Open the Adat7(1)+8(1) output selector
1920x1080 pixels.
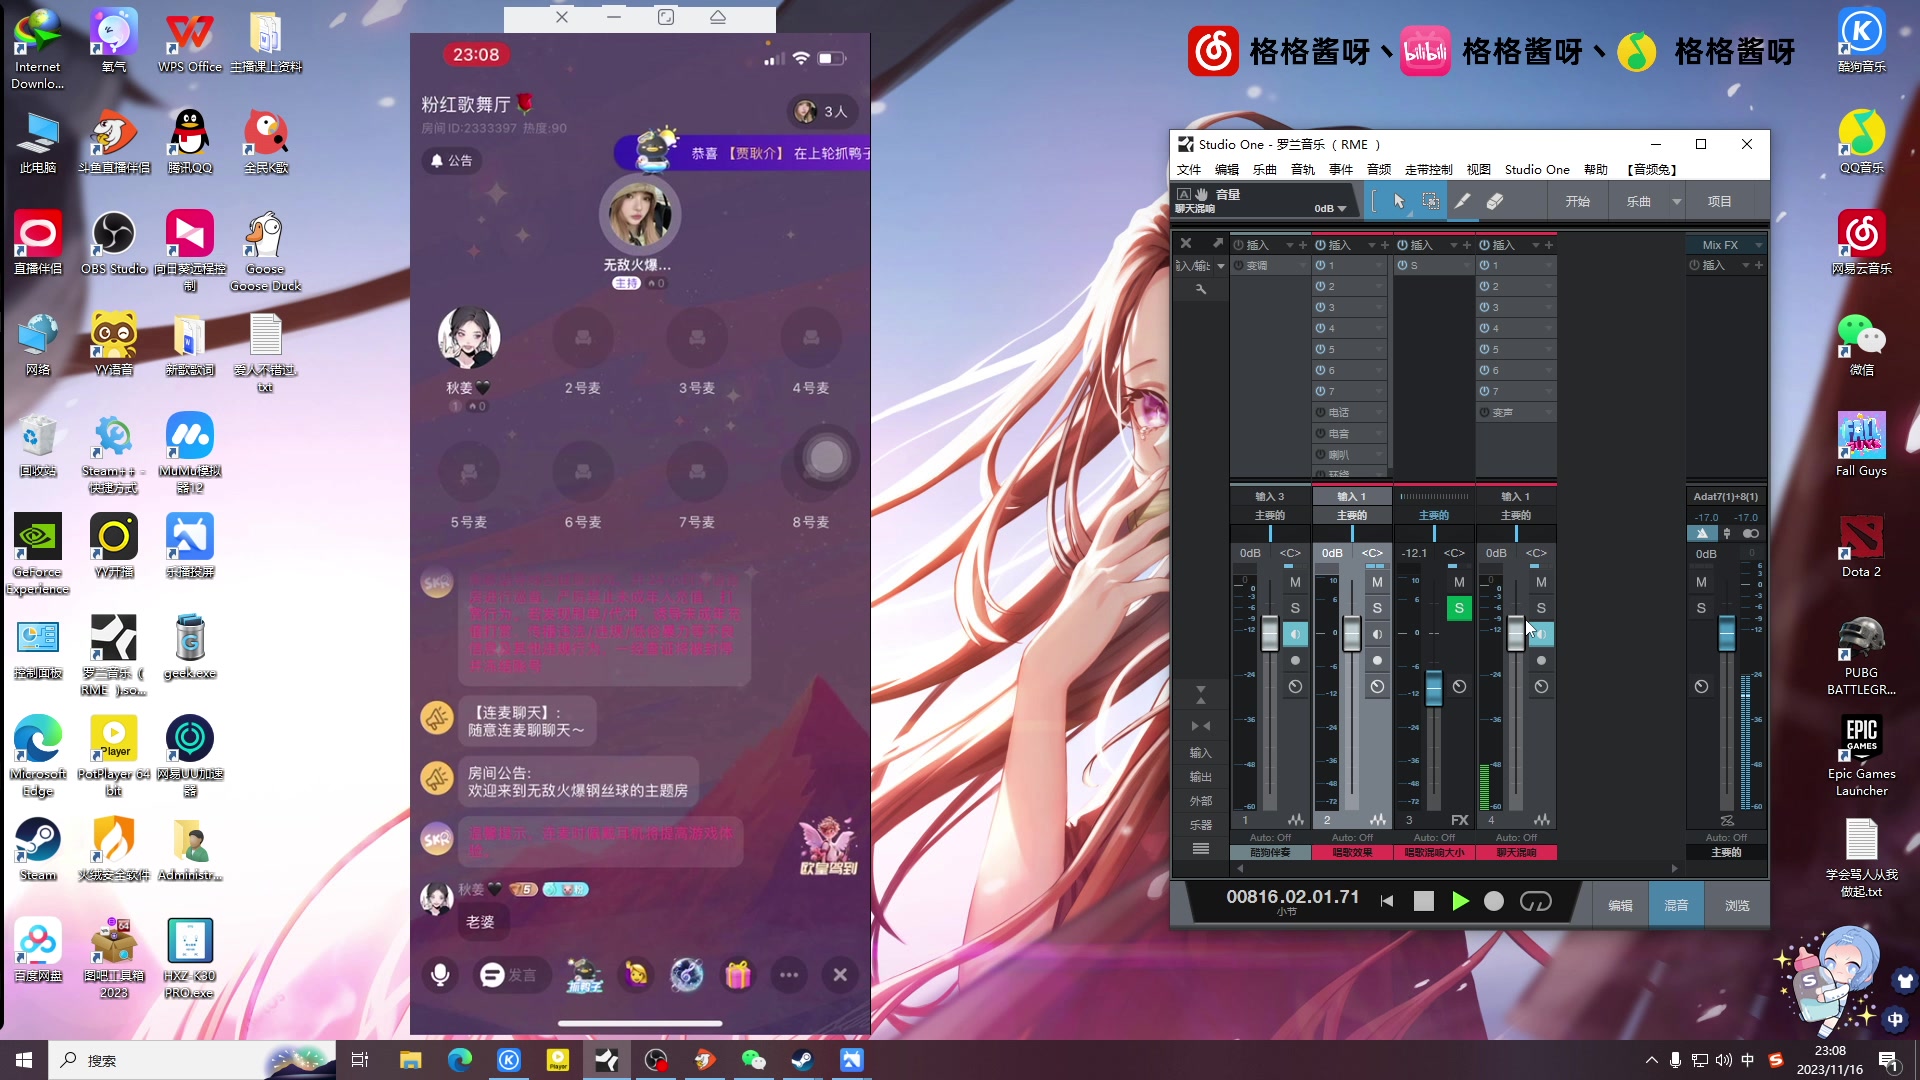1726,496
